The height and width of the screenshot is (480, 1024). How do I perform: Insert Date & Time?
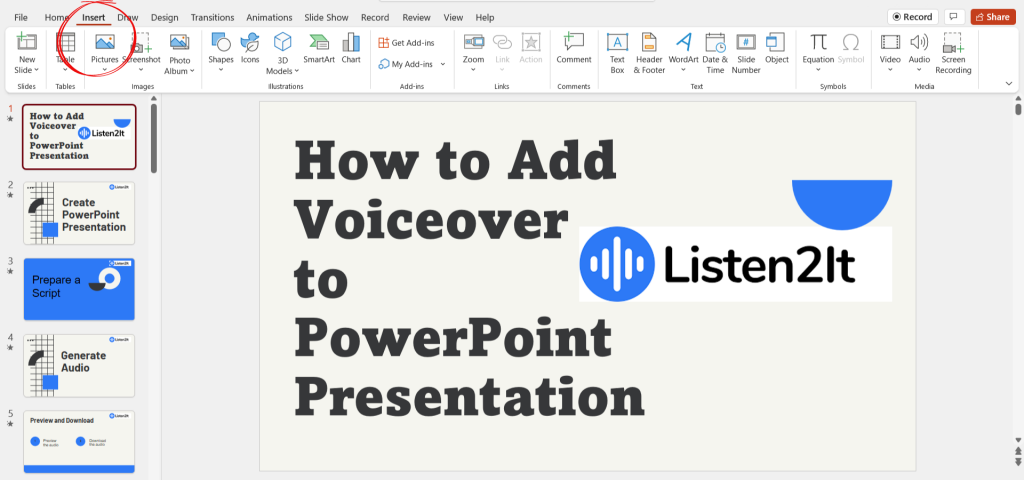tap(715, 54)
